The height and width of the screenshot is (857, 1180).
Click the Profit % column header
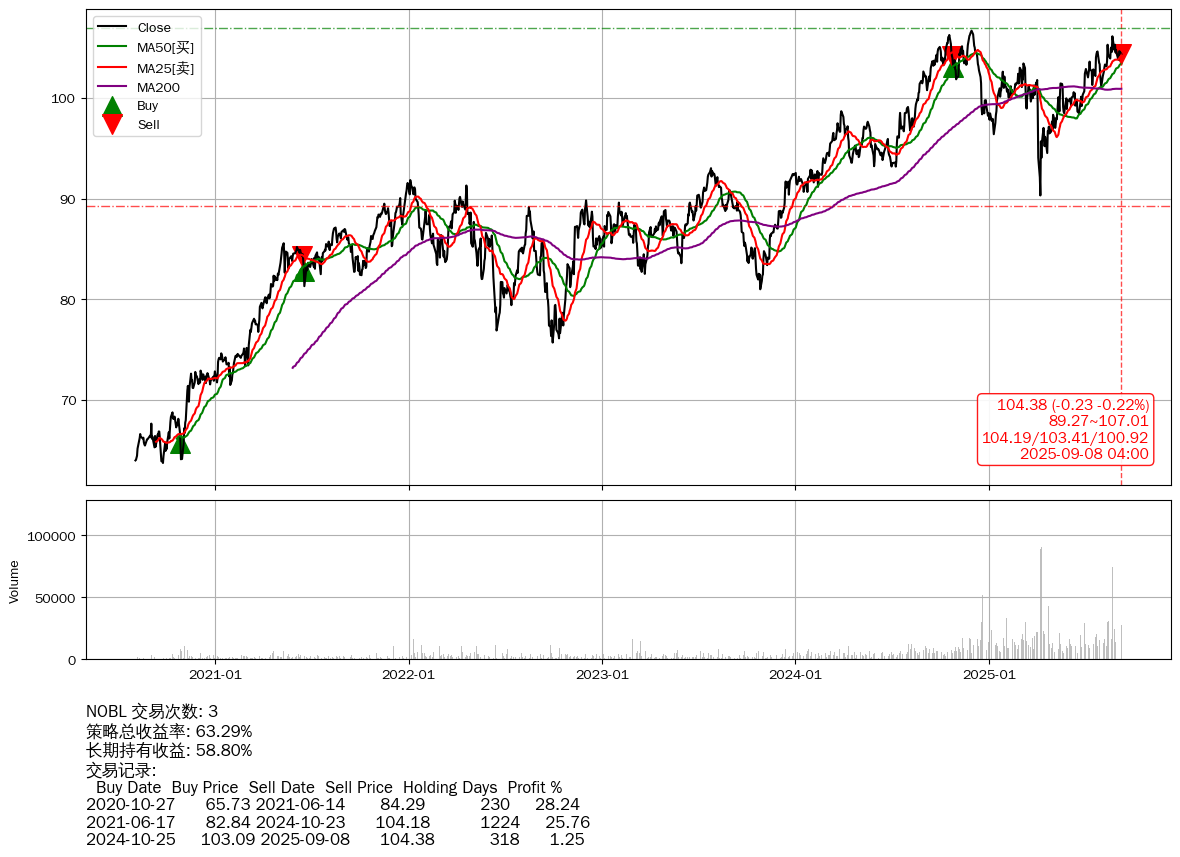(x=534, y=787)
